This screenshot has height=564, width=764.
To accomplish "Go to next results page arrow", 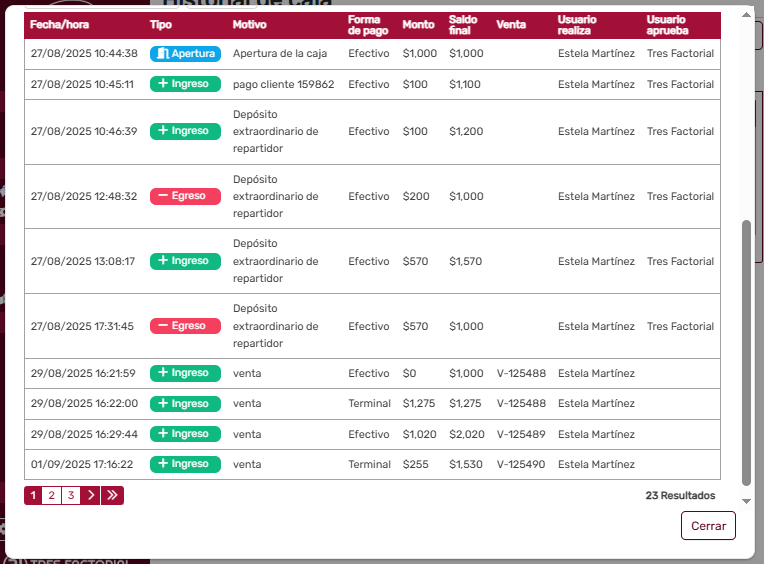I will (90, 495).
